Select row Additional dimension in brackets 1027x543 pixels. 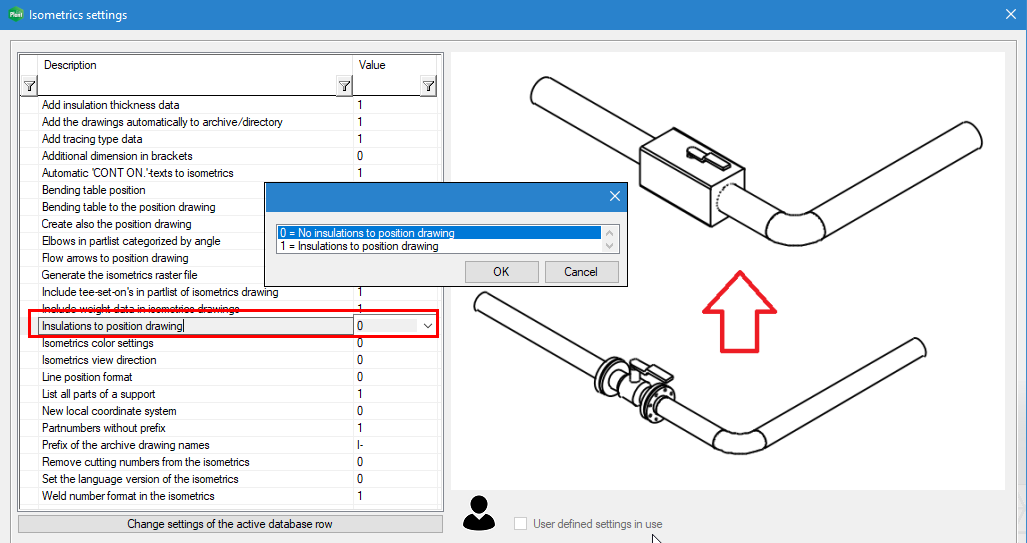(x=229, y=156)
